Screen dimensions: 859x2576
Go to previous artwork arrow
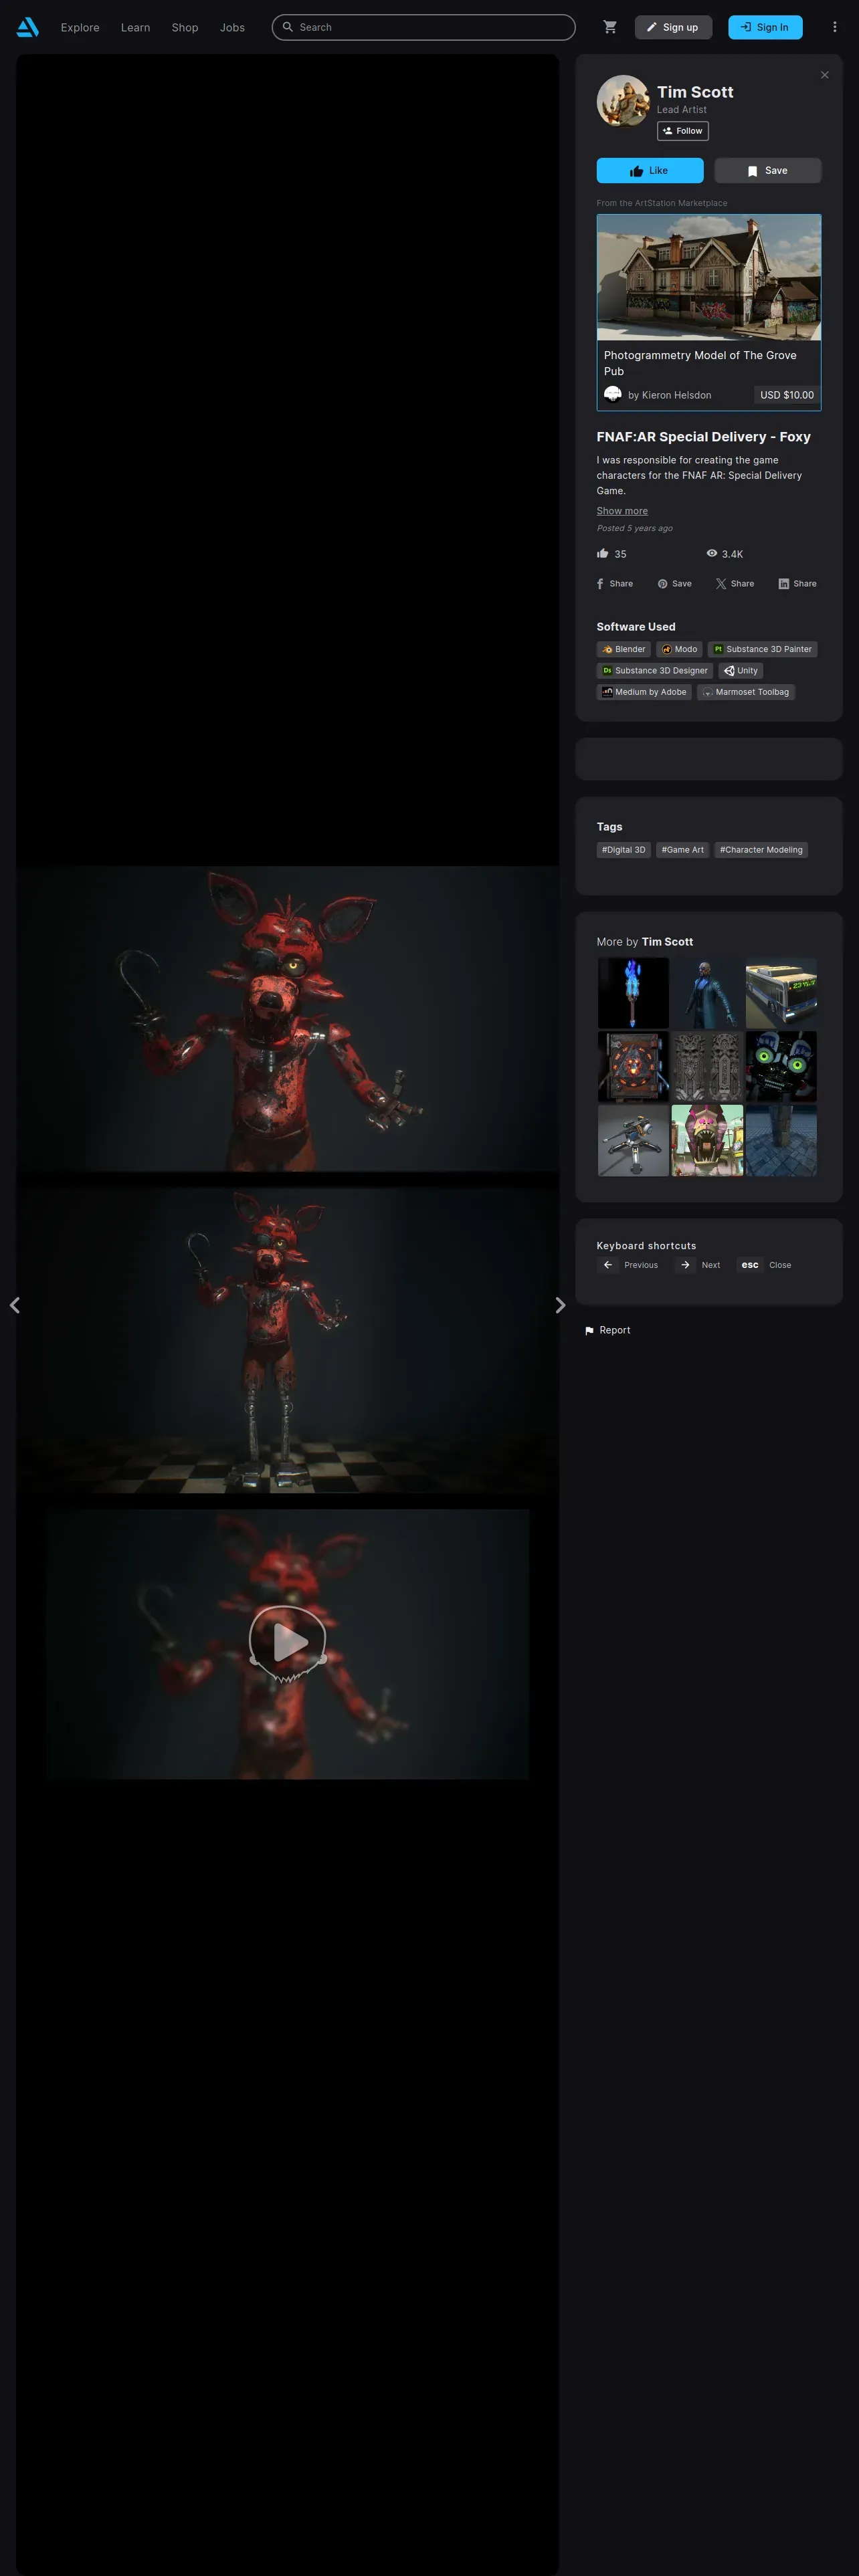coord(15,1305)
